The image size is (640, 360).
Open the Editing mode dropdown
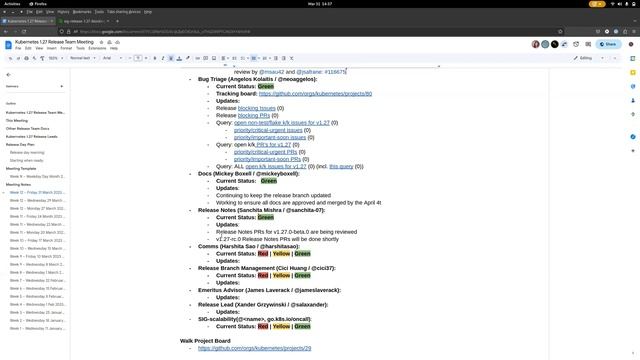(588, 58)
